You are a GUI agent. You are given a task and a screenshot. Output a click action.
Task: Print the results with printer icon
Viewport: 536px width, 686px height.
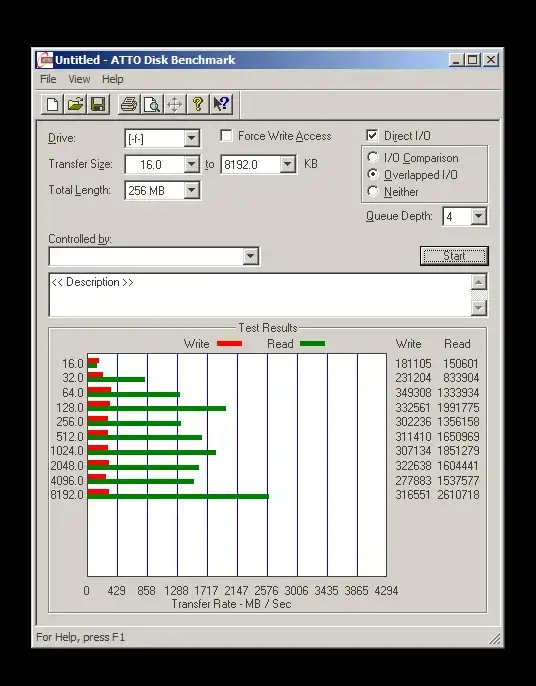[129, 104]
